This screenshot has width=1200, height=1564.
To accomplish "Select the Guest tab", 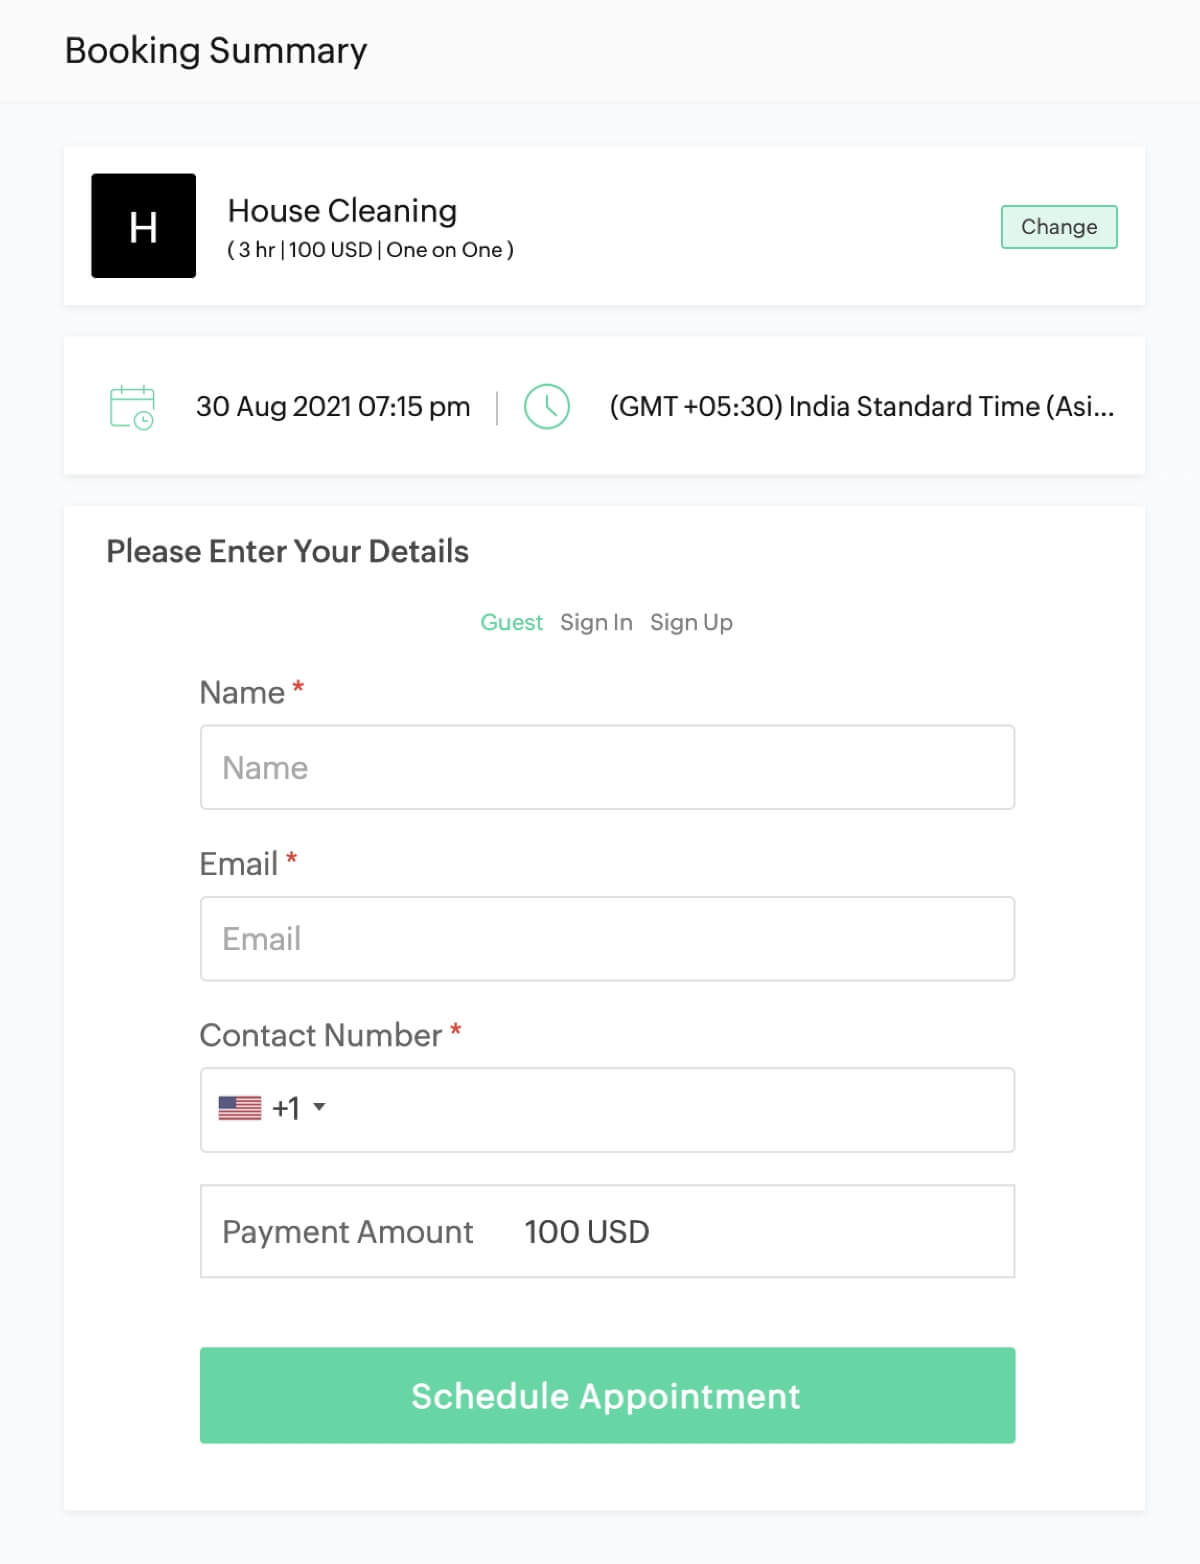I will click(511, 621).
